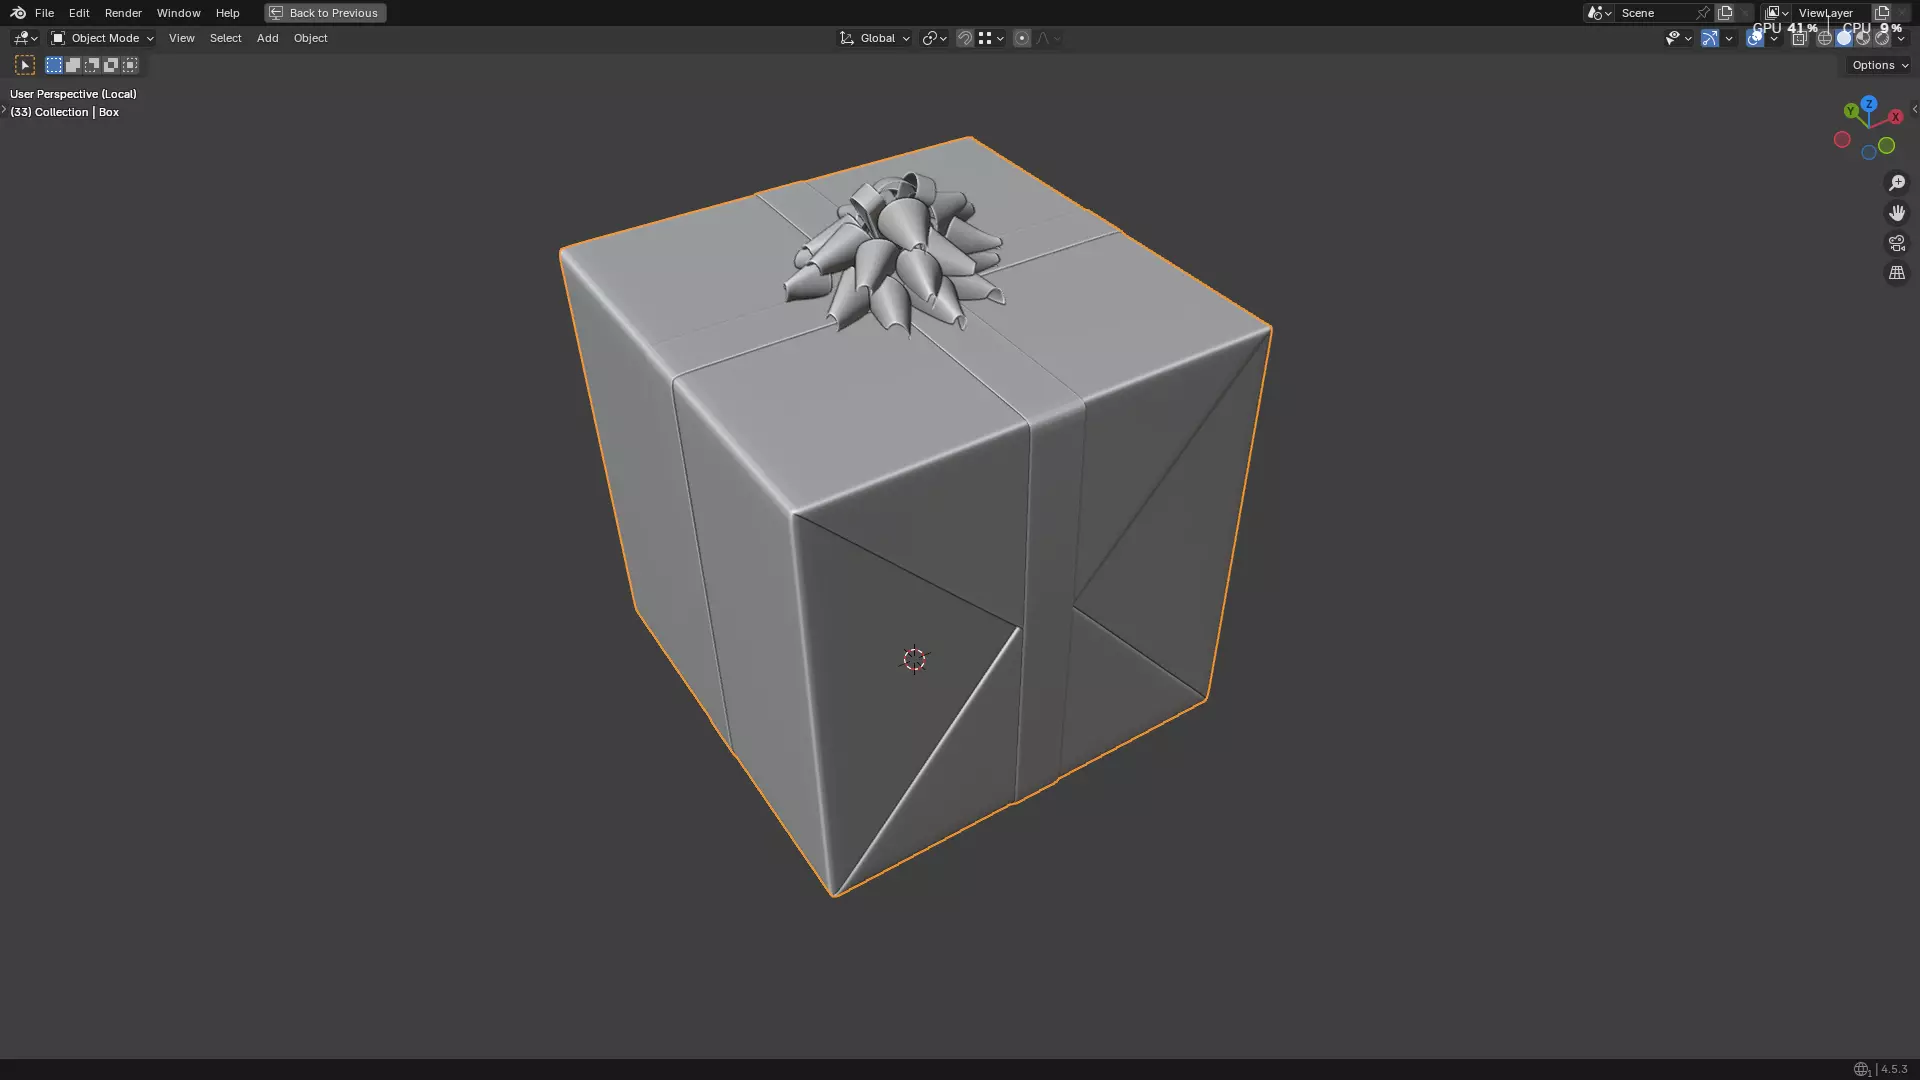The image size is (1920, 1080).
Task: Open the gizmos options dropdown arrow
Action: point(1729,38)
